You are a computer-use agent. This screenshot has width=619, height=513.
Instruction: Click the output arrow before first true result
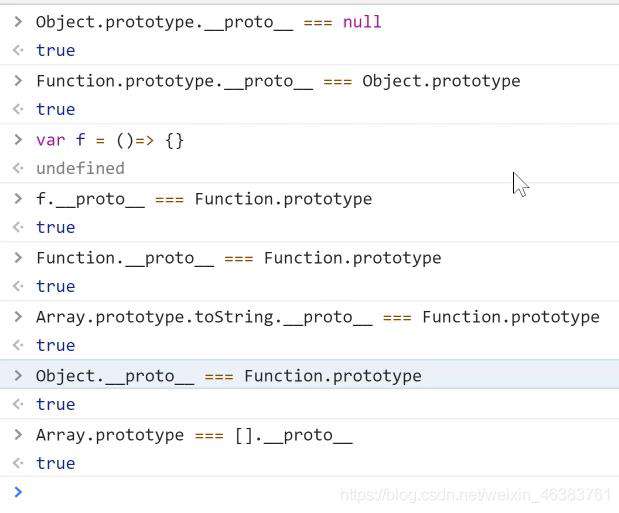[x=18, y=50]
